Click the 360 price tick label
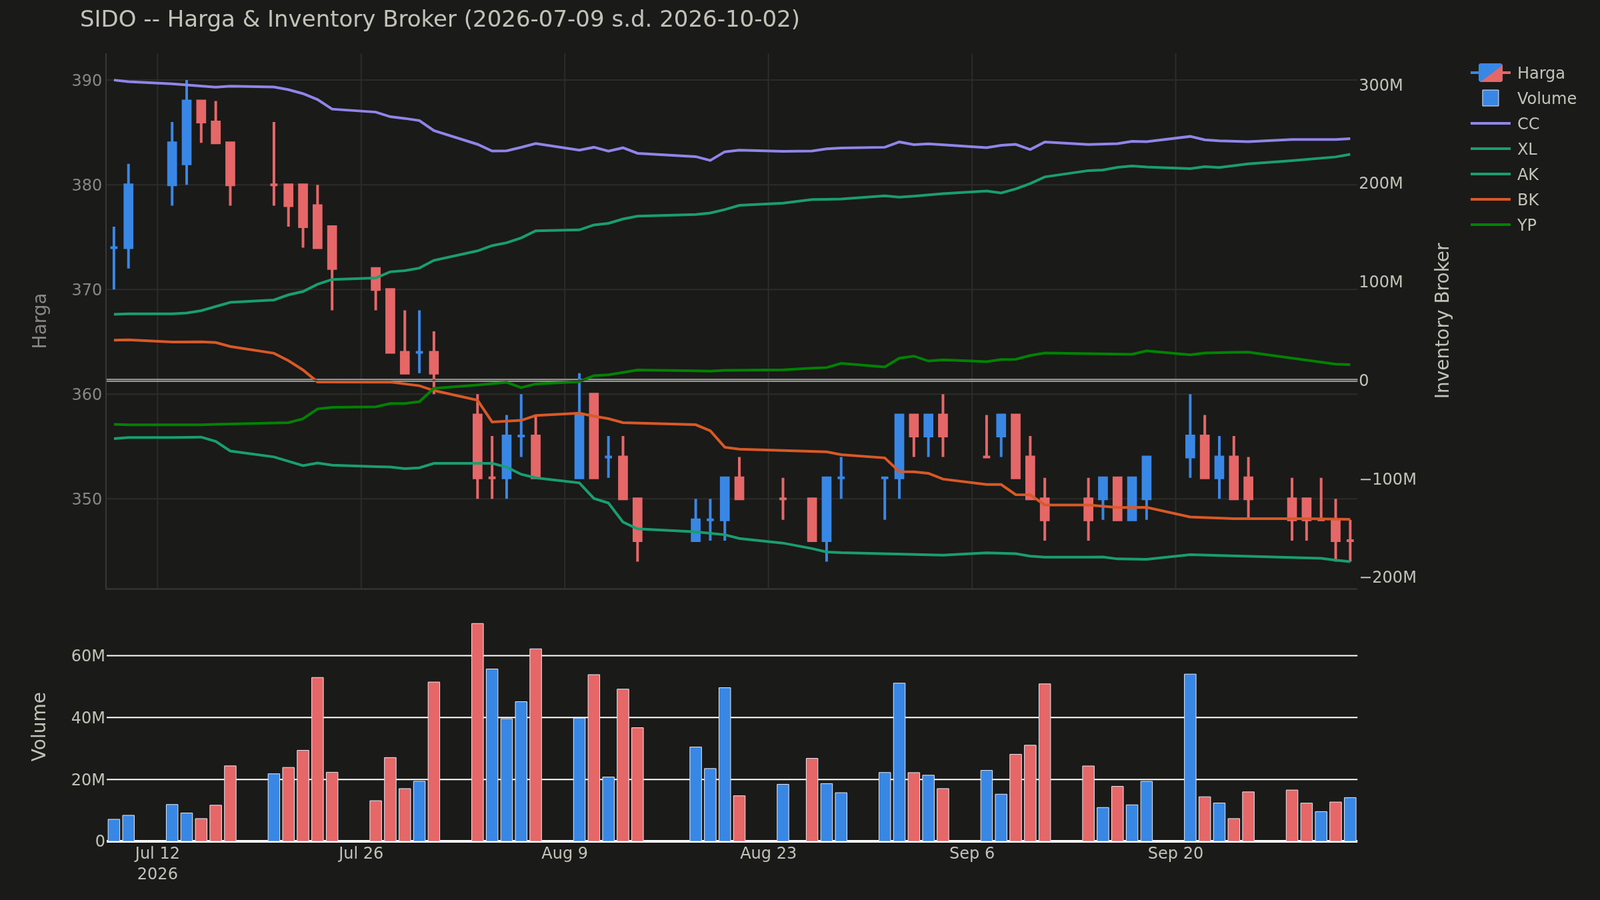Image resolution: width=1600 pixels, height=900 pixels. (x=88, y=394)
